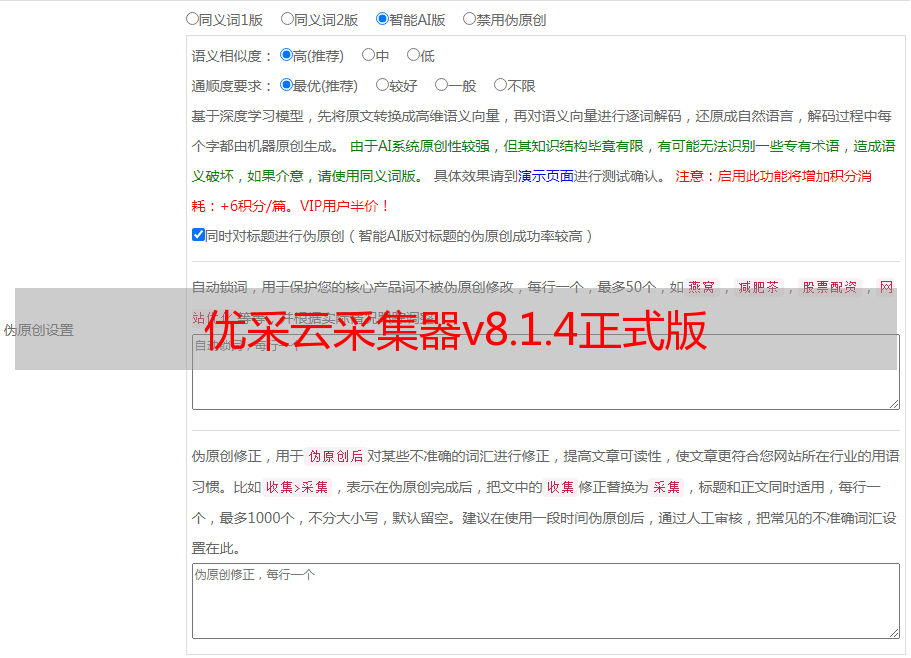Click the 股票配资 example keyword tag
Image resolution: width=911 pixels, height=658 pixels.
click(x=830, y=287)
